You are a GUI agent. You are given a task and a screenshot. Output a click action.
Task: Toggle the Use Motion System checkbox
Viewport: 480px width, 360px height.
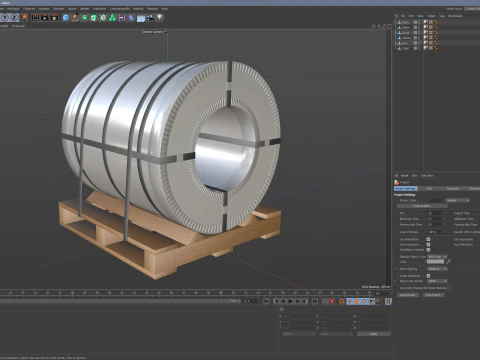coord(428,250)
